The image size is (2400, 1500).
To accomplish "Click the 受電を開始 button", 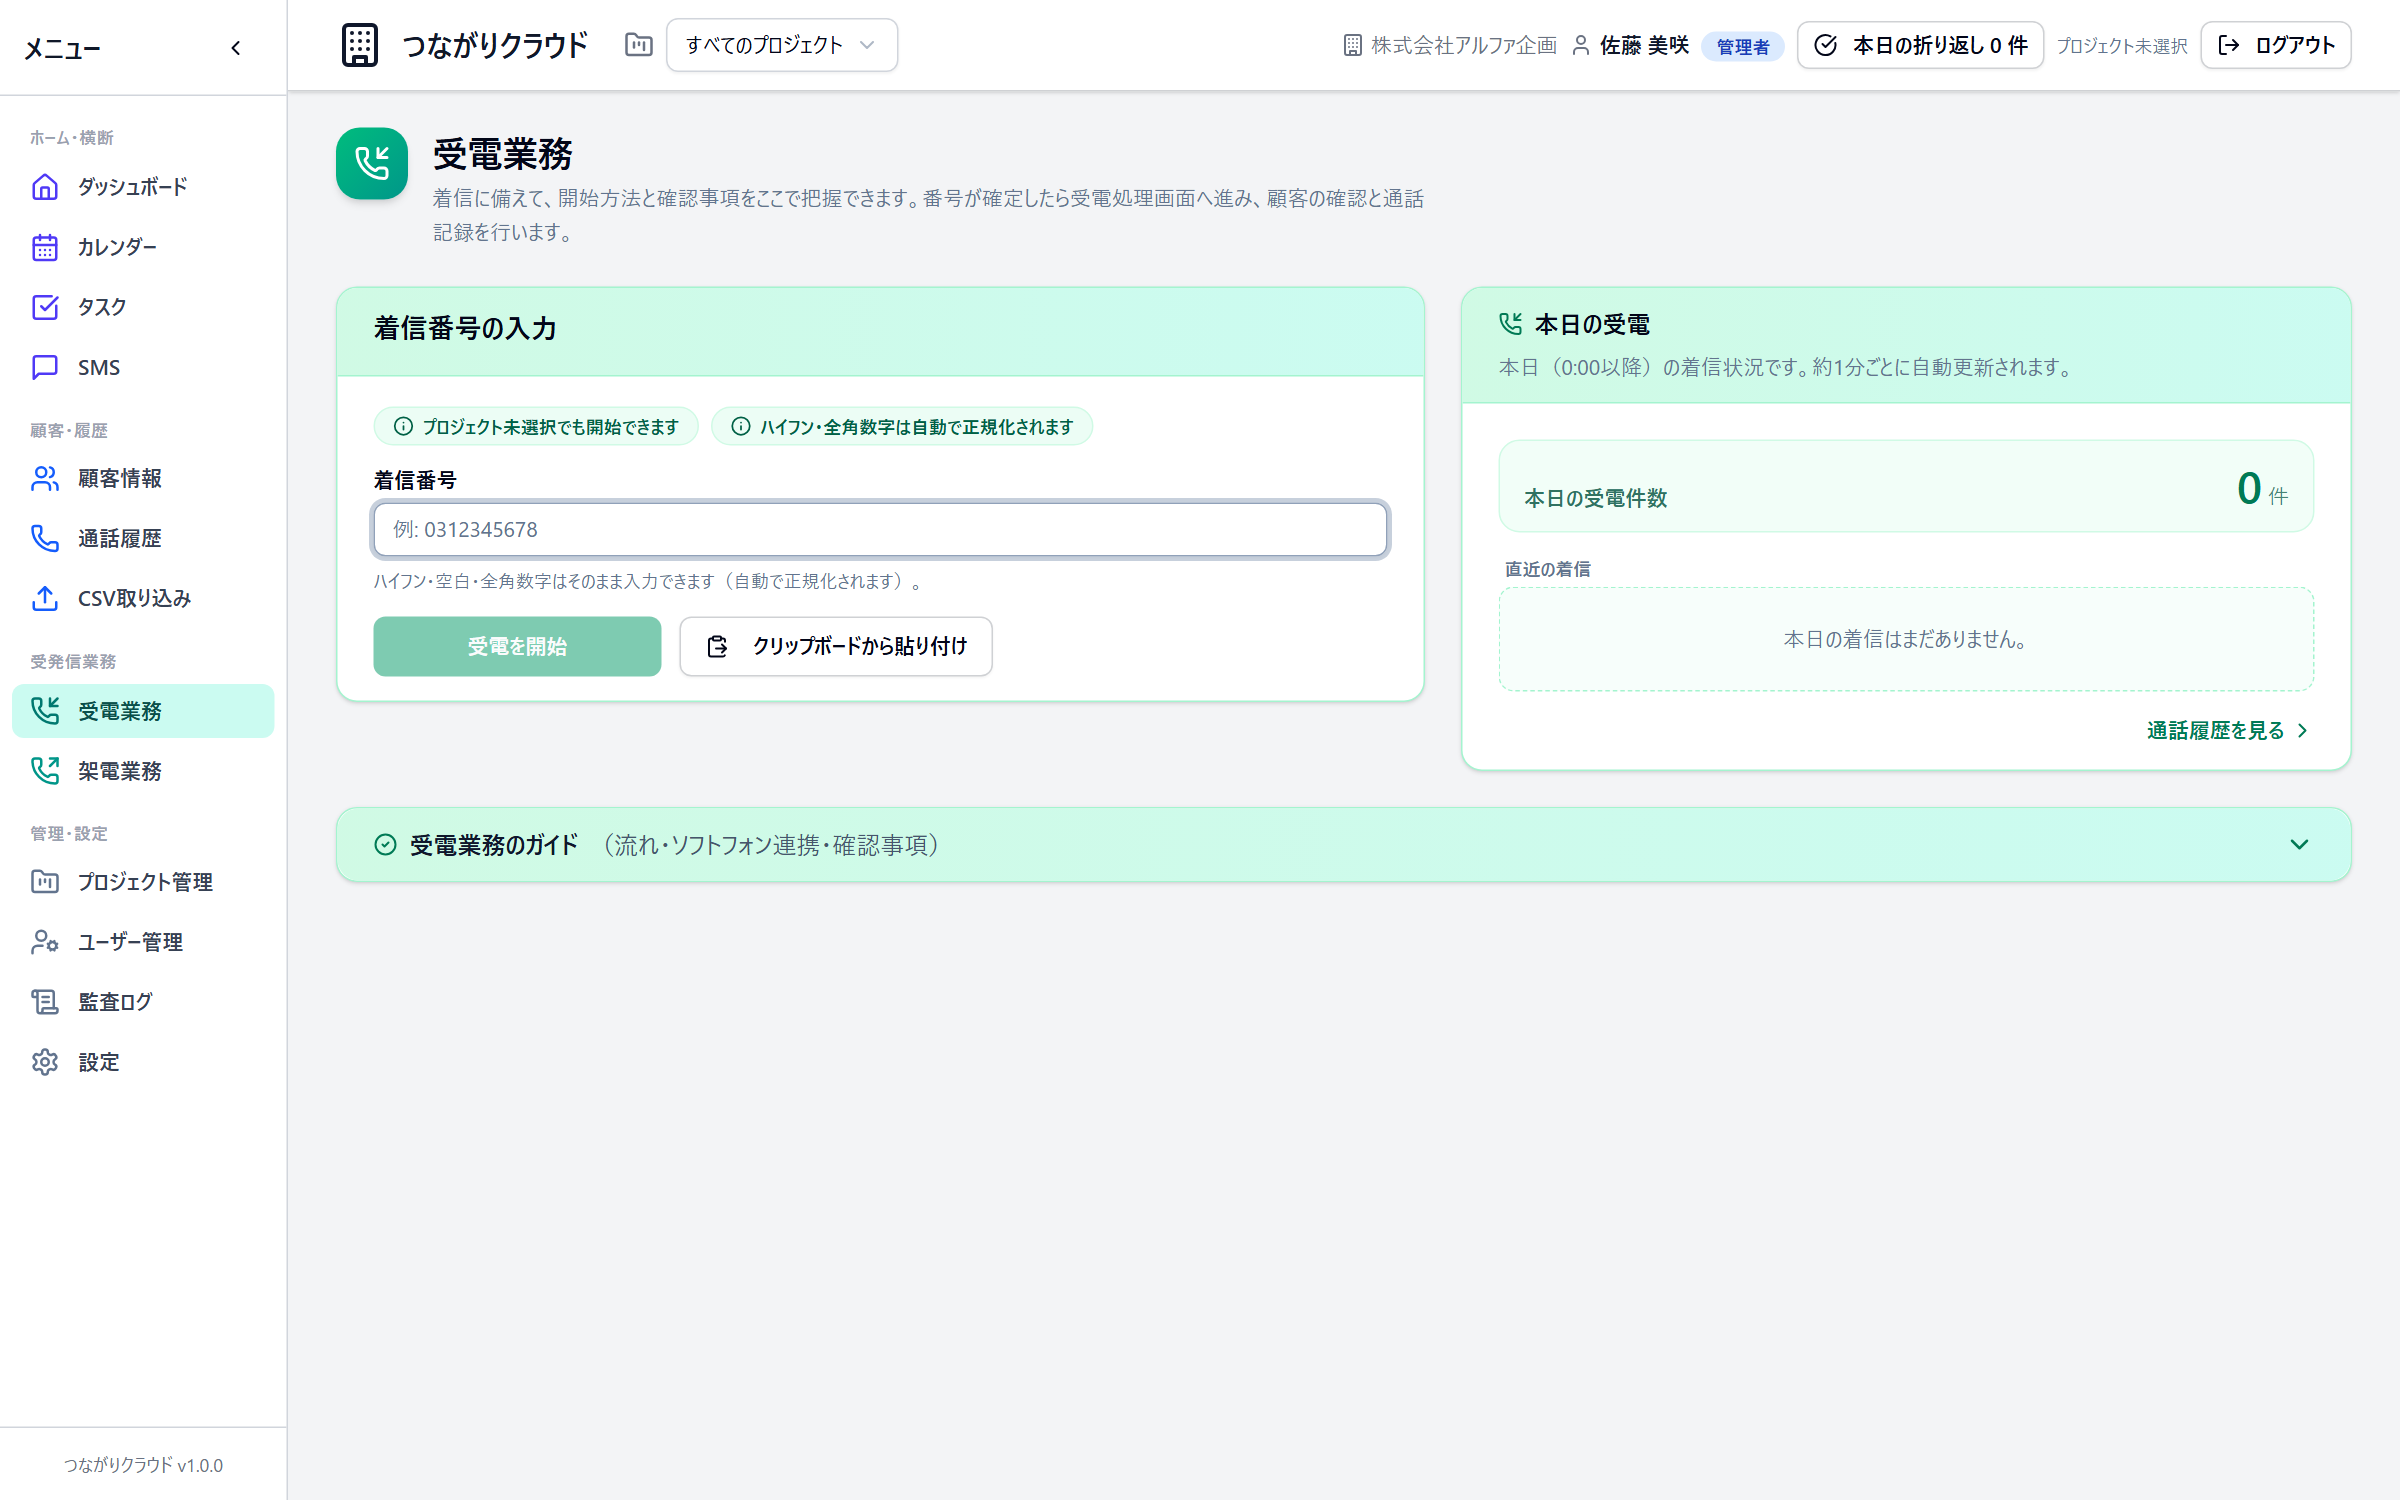I will click(517, 646).
